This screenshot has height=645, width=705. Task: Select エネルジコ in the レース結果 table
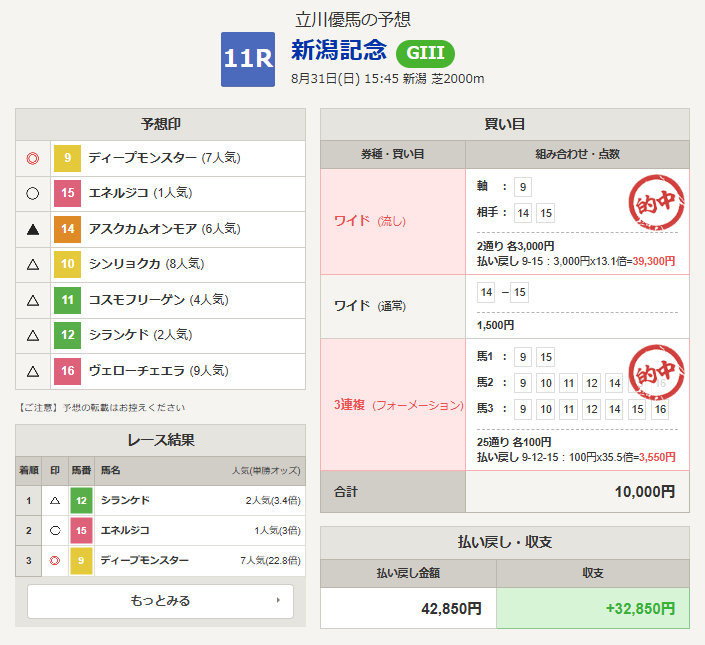[125, 530]
